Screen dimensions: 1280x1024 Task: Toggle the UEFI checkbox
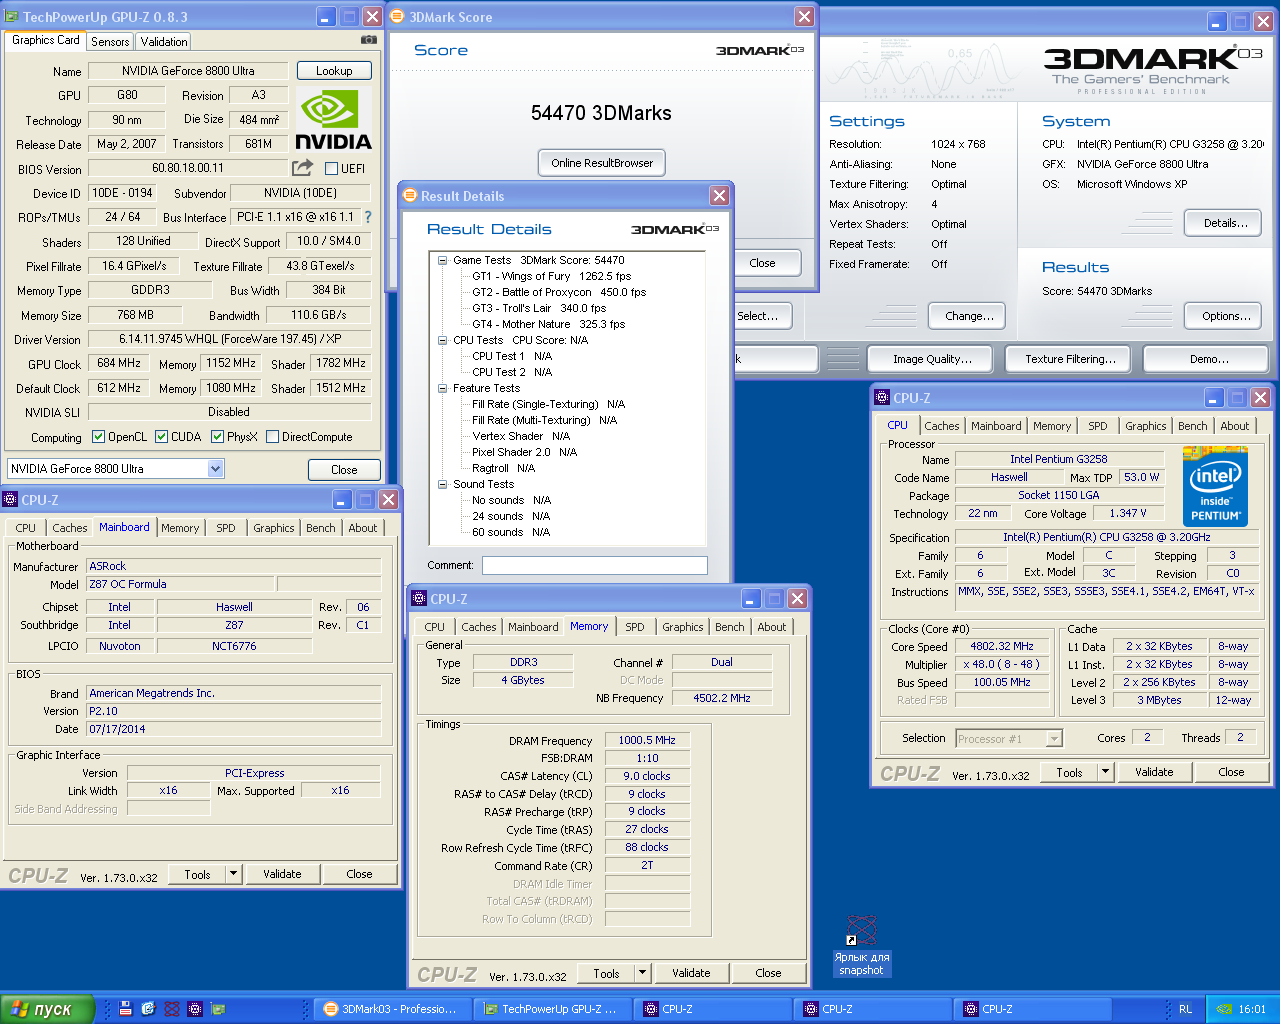(x=332, y=168)
